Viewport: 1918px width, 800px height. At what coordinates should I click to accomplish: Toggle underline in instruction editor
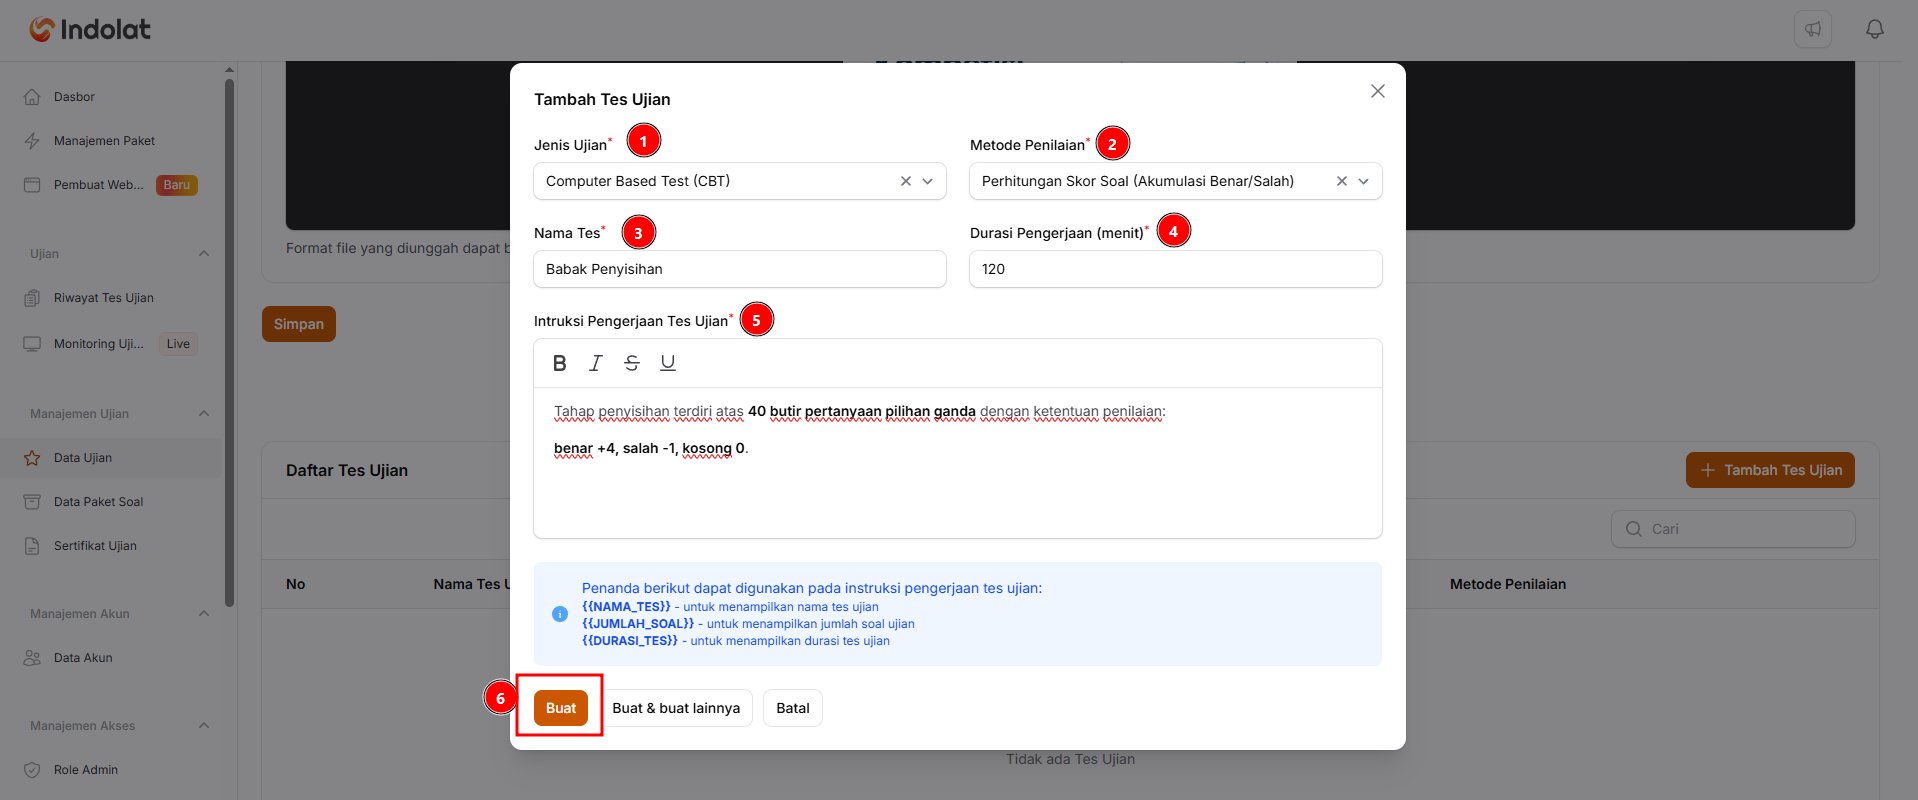coord(668,363)
